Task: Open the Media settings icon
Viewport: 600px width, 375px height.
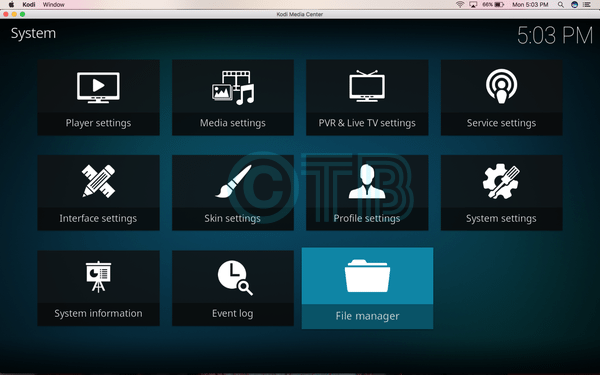Action: pyautogui.click(x=233, y=88)
